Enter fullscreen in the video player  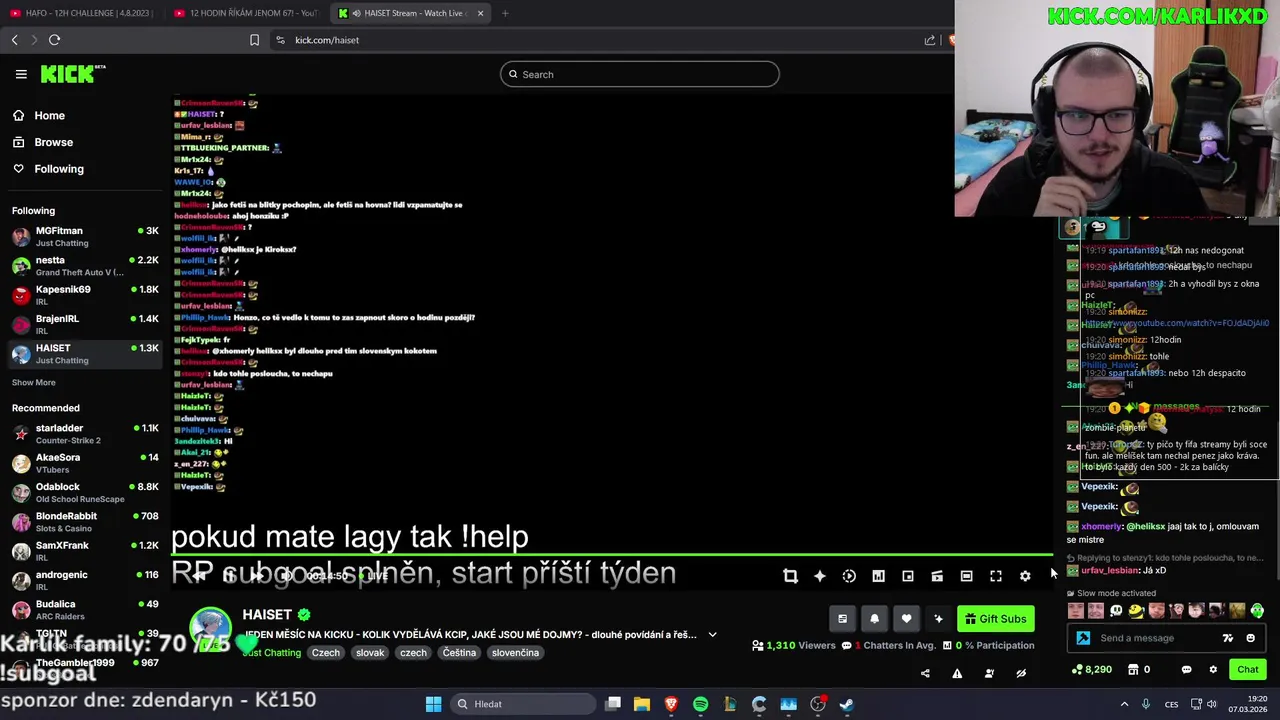coord(996,576)
